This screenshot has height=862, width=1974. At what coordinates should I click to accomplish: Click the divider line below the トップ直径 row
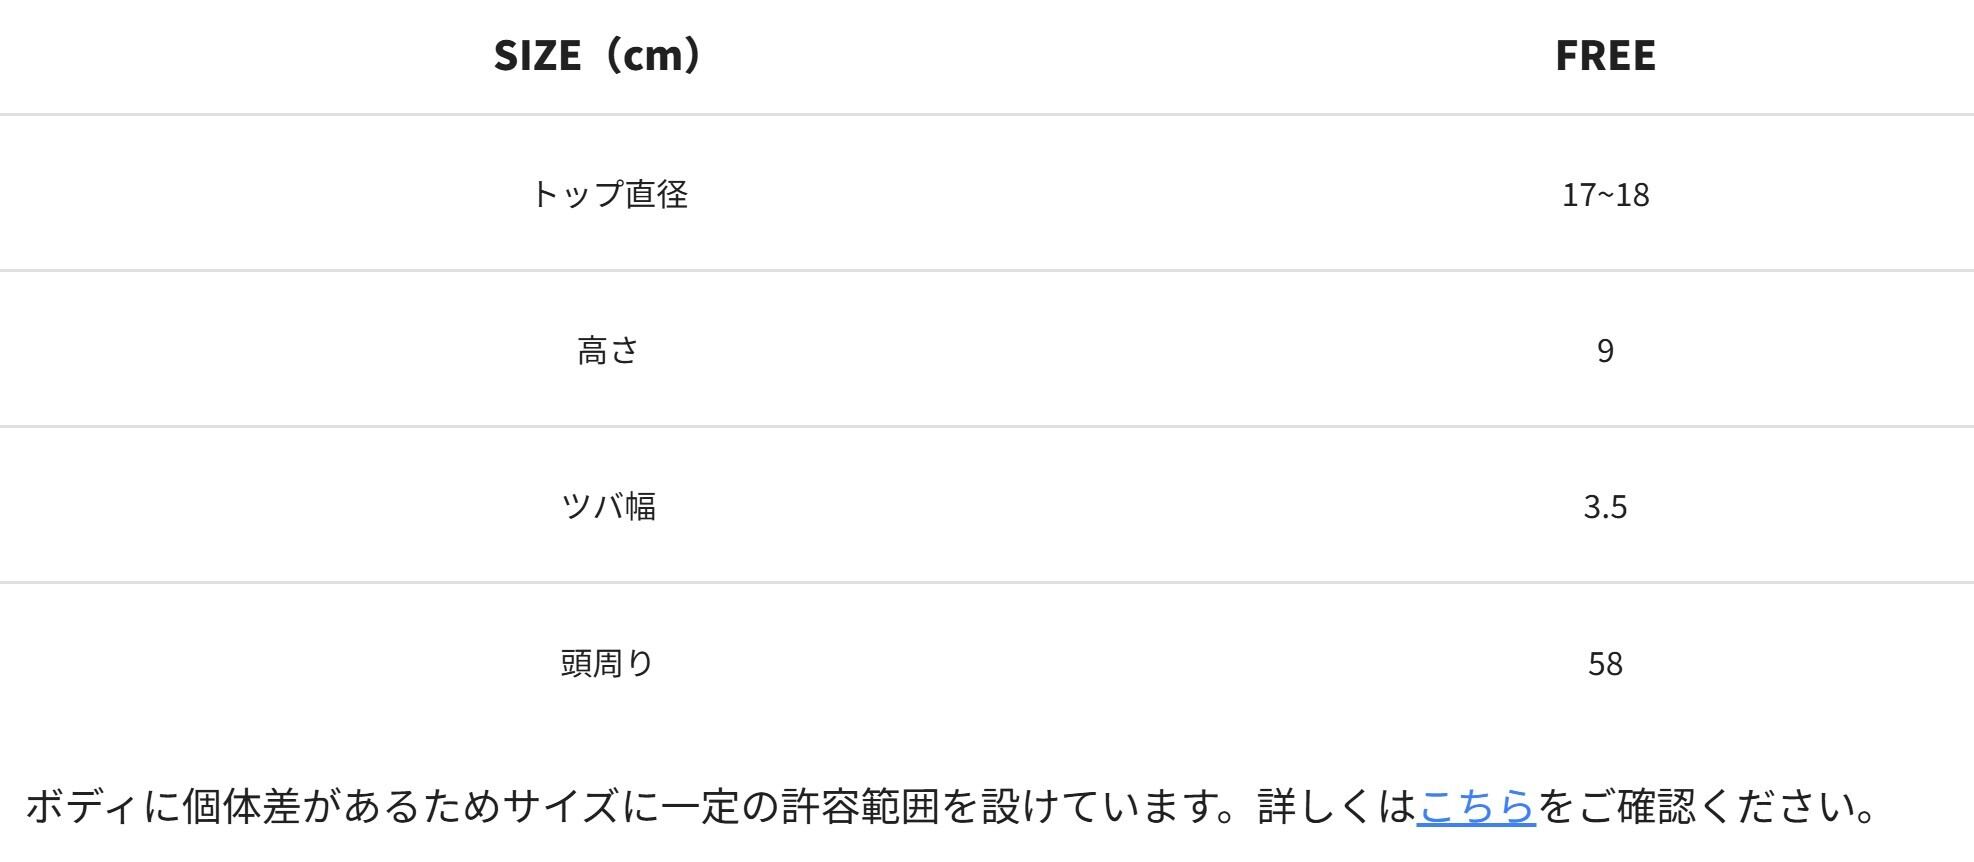987,270
